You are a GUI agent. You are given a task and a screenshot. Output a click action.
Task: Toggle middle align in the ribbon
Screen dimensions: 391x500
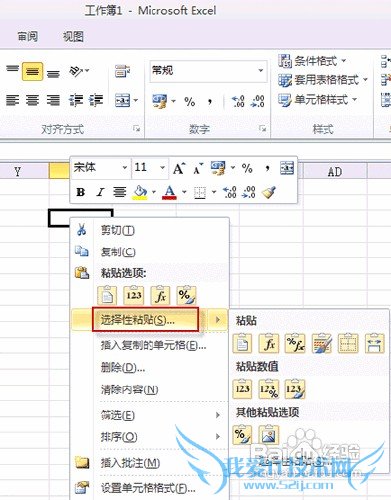(32, 71)
